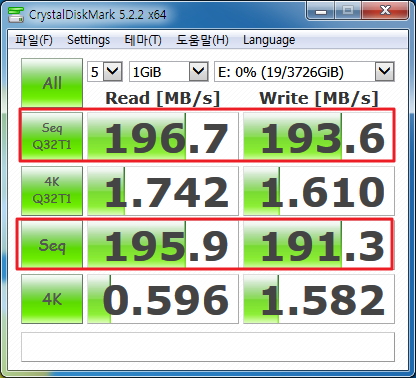Run the plain 4K test
This screenshot has height=378, width=416.
[x=52, y=299]
